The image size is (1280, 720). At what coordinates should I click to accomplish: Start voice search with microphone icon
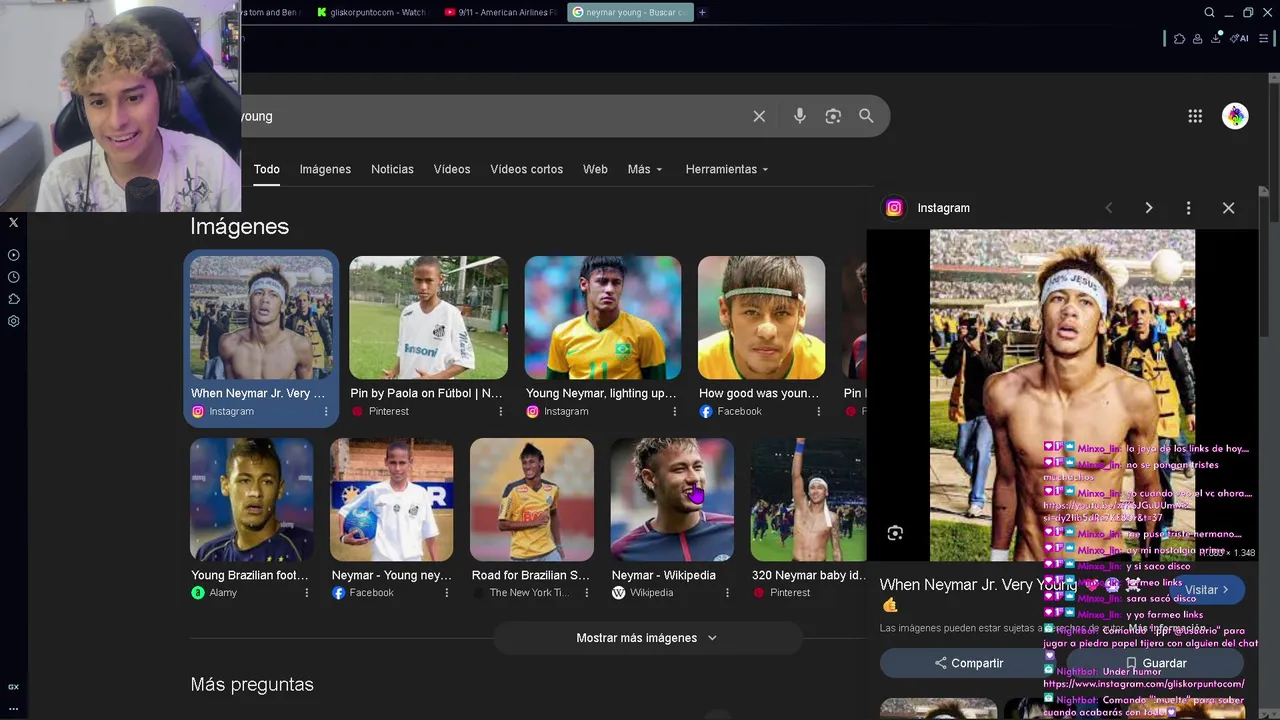click(799, 116)
